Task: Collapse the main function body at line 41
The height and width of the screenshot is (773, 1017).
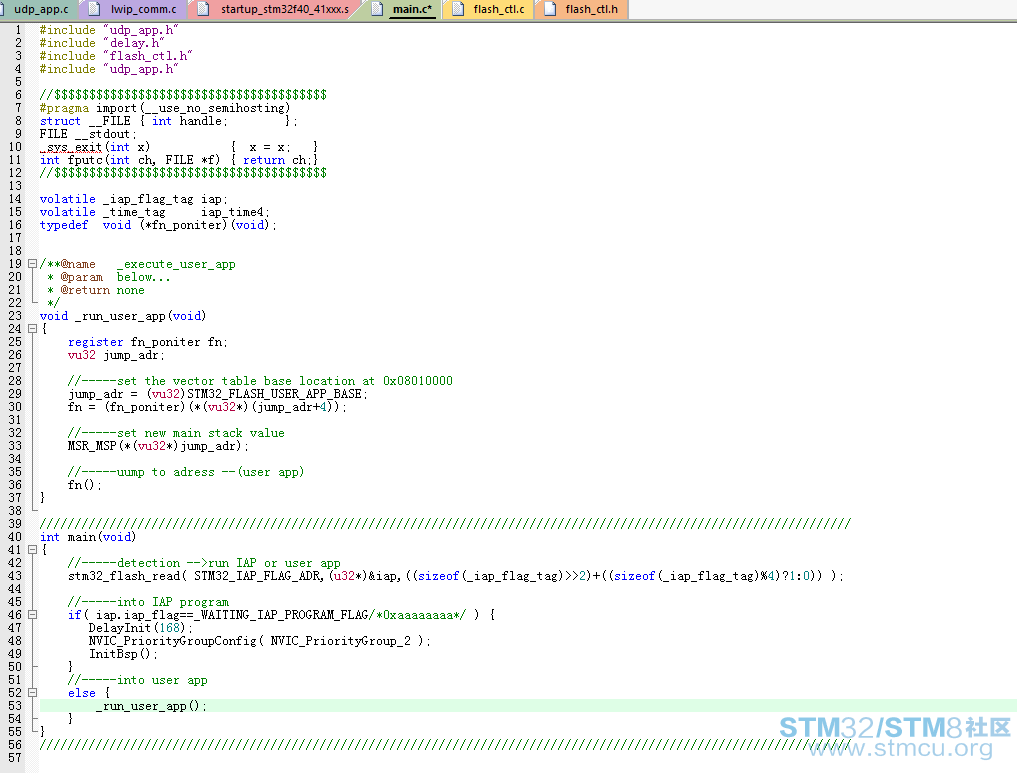Action: point(32,550)
